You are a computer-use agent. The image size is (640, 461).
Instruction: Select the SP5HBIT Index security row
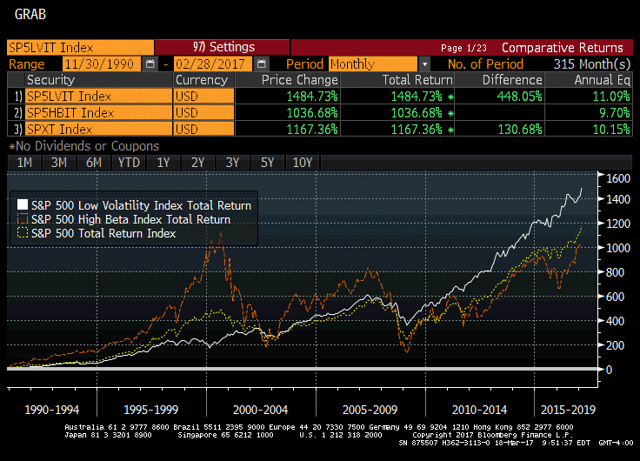click(320, 113)
